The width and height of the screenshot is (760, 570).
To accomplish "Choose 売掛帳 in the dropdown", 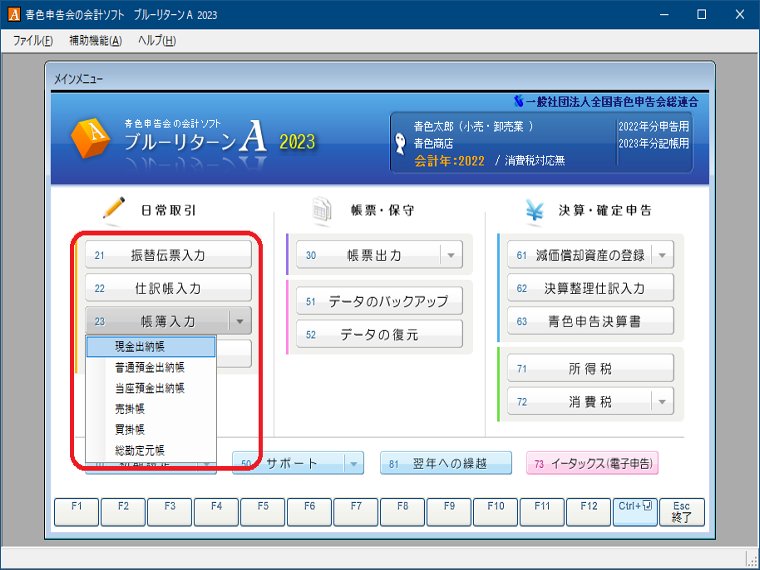I will click(x=151, y=409).
